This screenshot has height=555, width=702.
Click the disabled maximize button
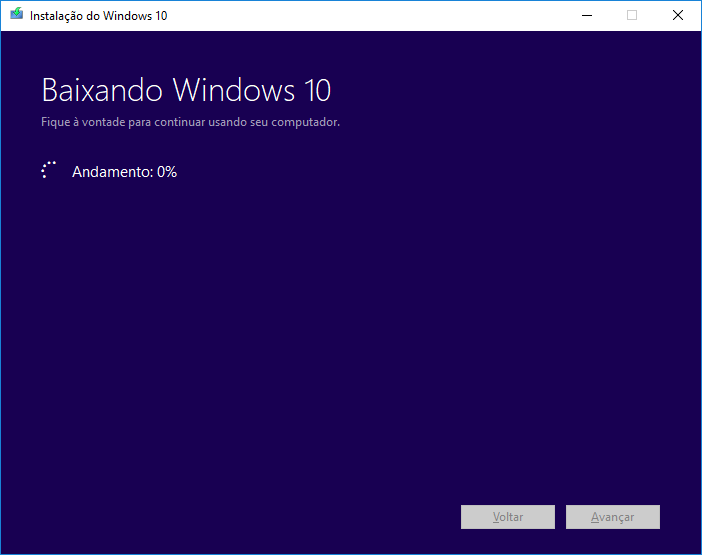632,16
